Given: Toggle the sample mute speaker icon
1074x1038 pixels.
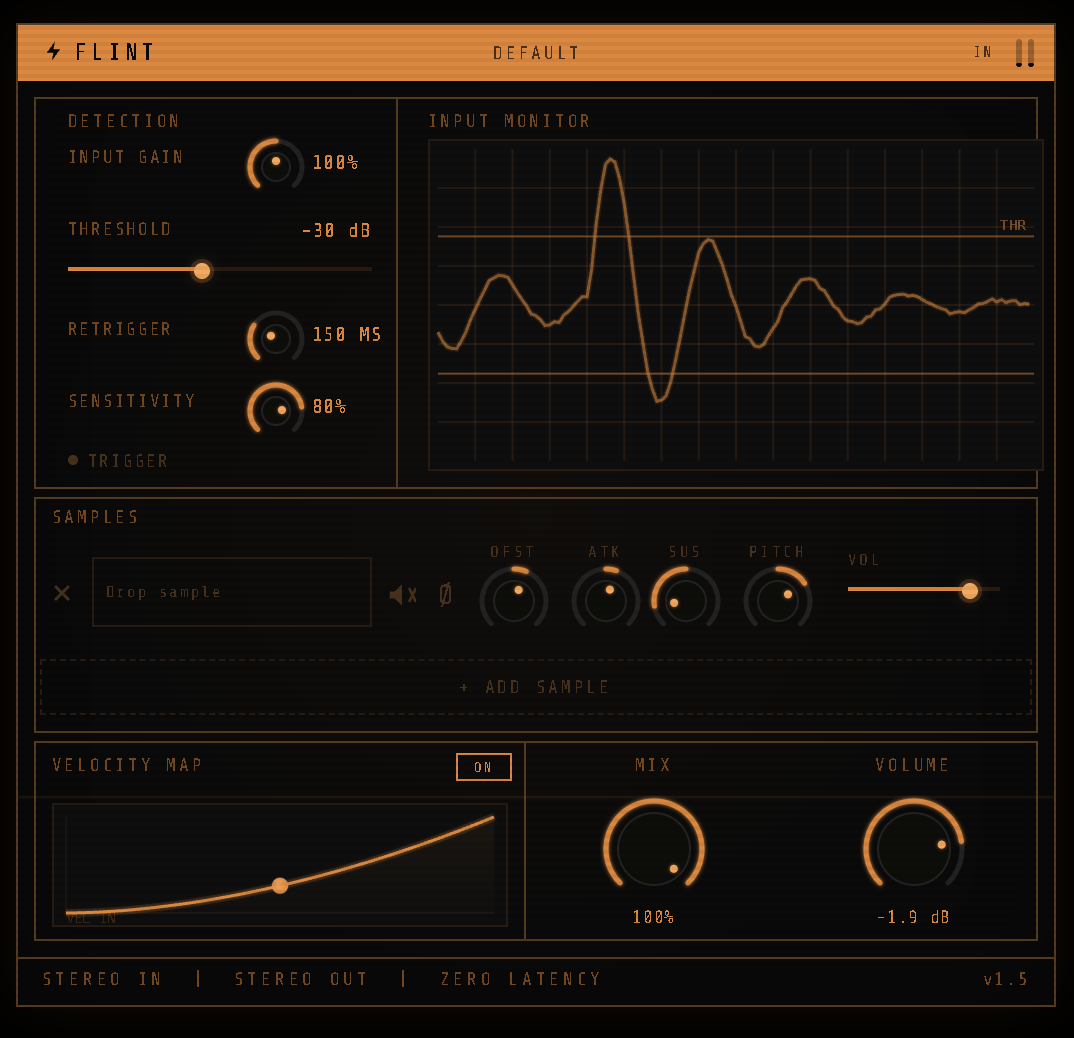Looking at the screenshot, I should pos(403,595).
